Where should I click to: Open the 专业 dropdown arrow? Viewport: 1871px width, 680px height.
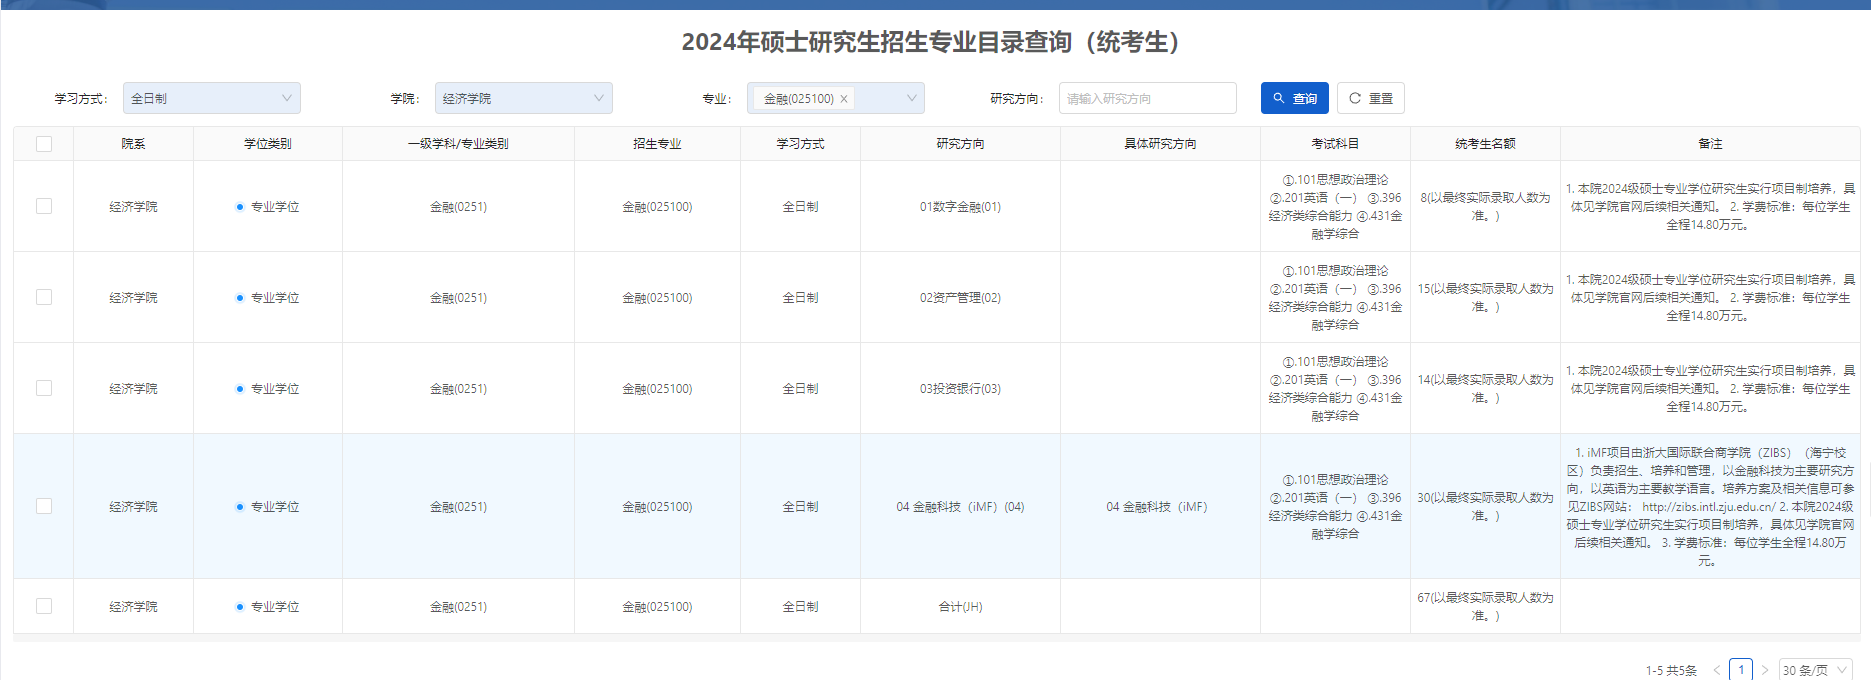(911, 98)
